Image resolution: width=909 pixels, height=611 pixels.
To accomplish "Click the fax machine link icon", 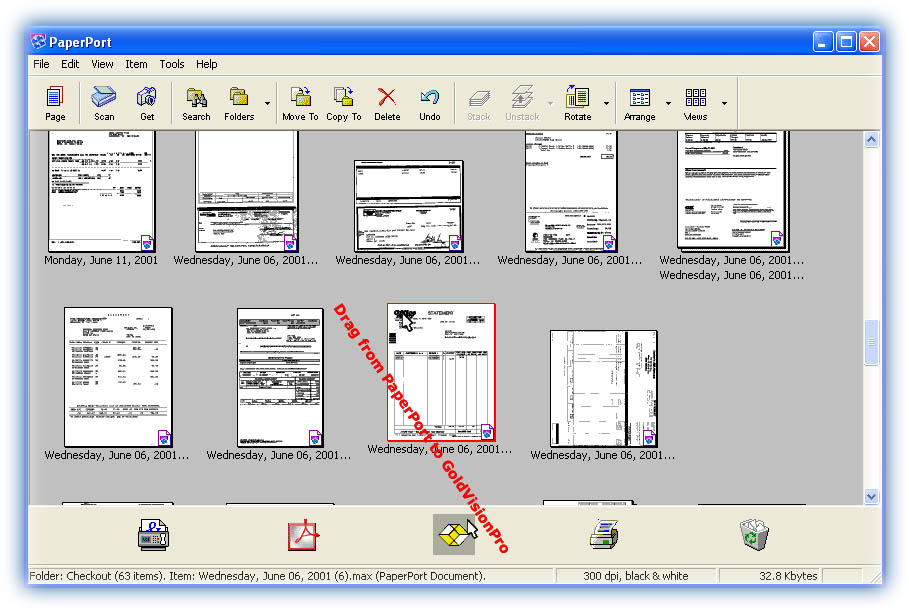I will [154, 534].
